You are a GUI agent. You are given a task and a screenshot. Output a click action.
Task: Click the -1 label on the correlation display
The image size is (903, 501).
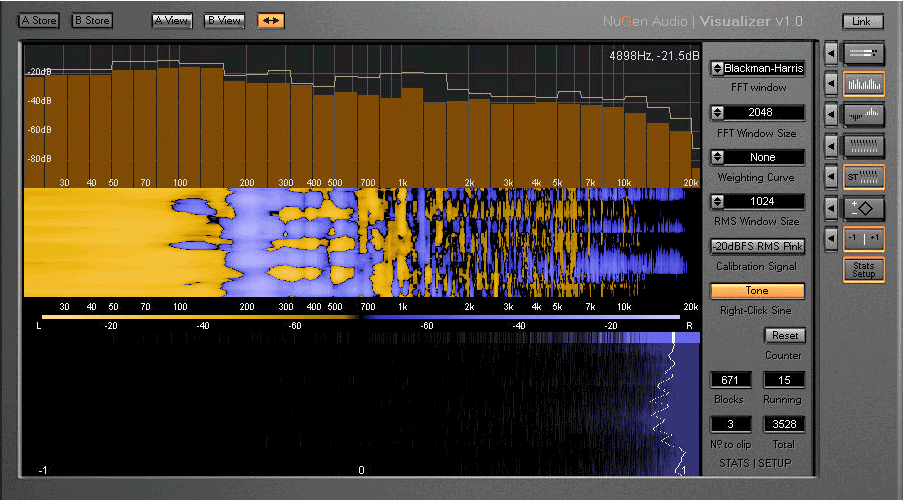pyautogui.click(x=43, y=470)
